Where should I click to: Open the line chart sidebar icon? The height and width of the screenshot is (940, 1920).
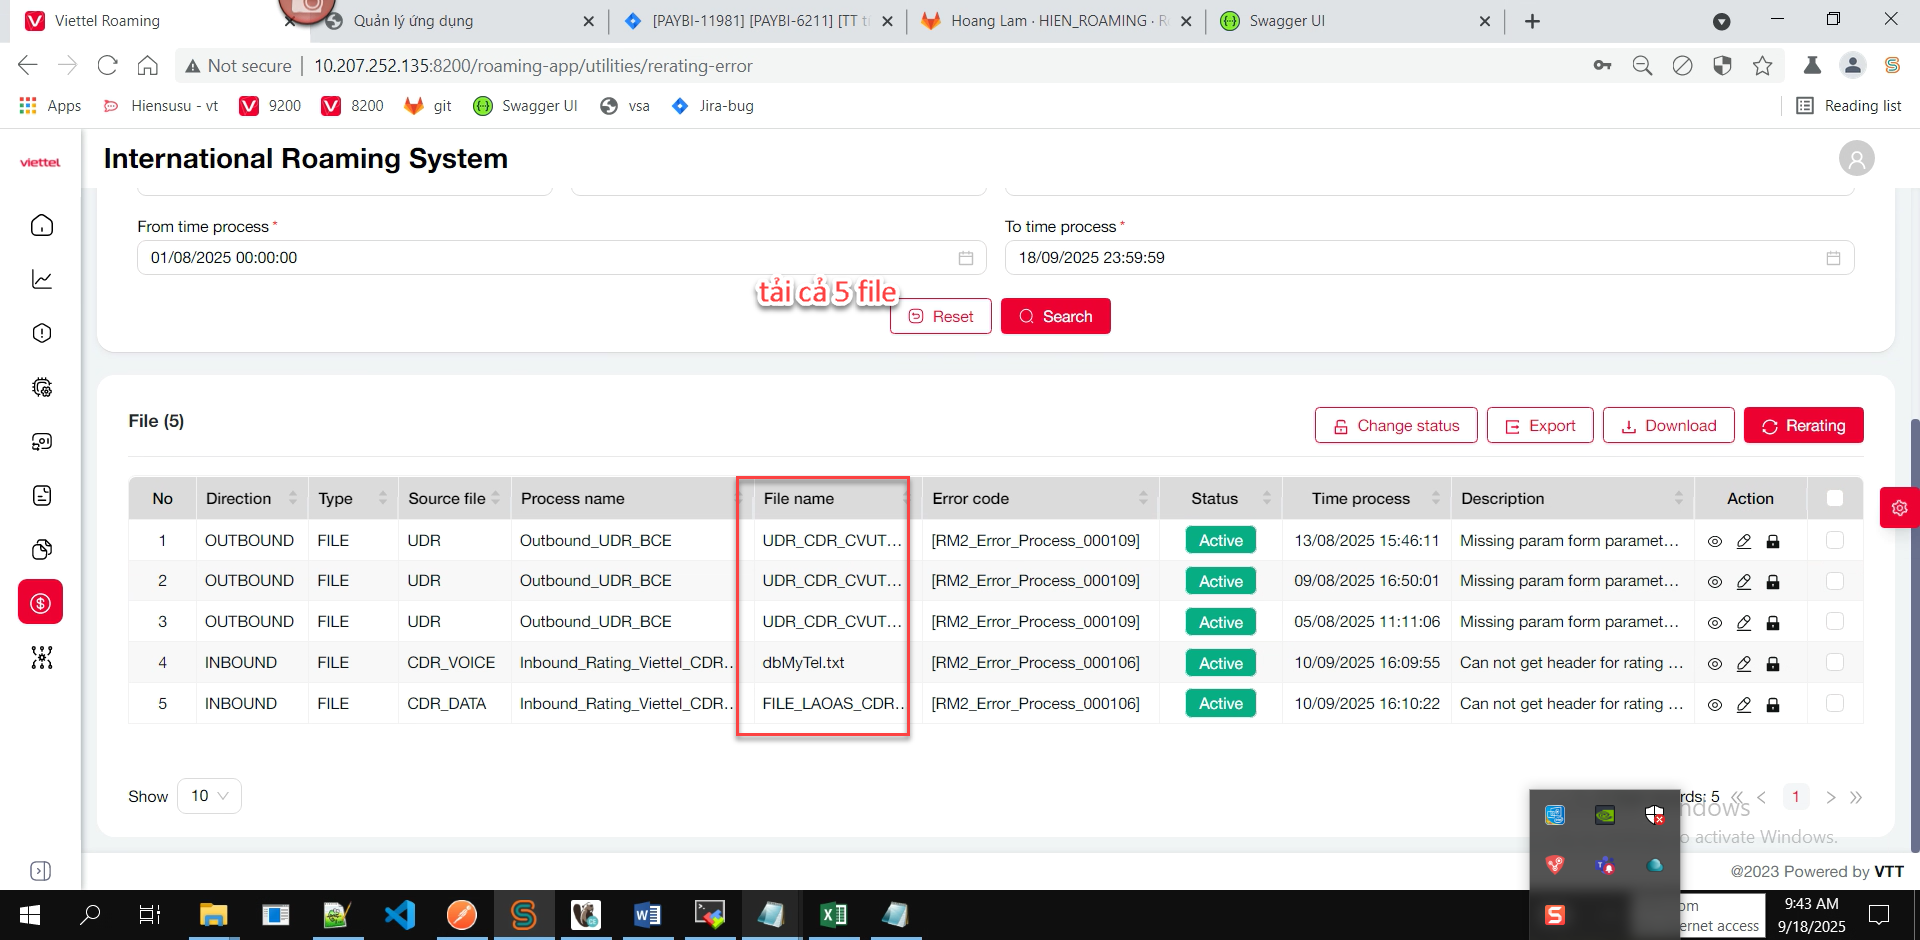(x=42, y=280)
